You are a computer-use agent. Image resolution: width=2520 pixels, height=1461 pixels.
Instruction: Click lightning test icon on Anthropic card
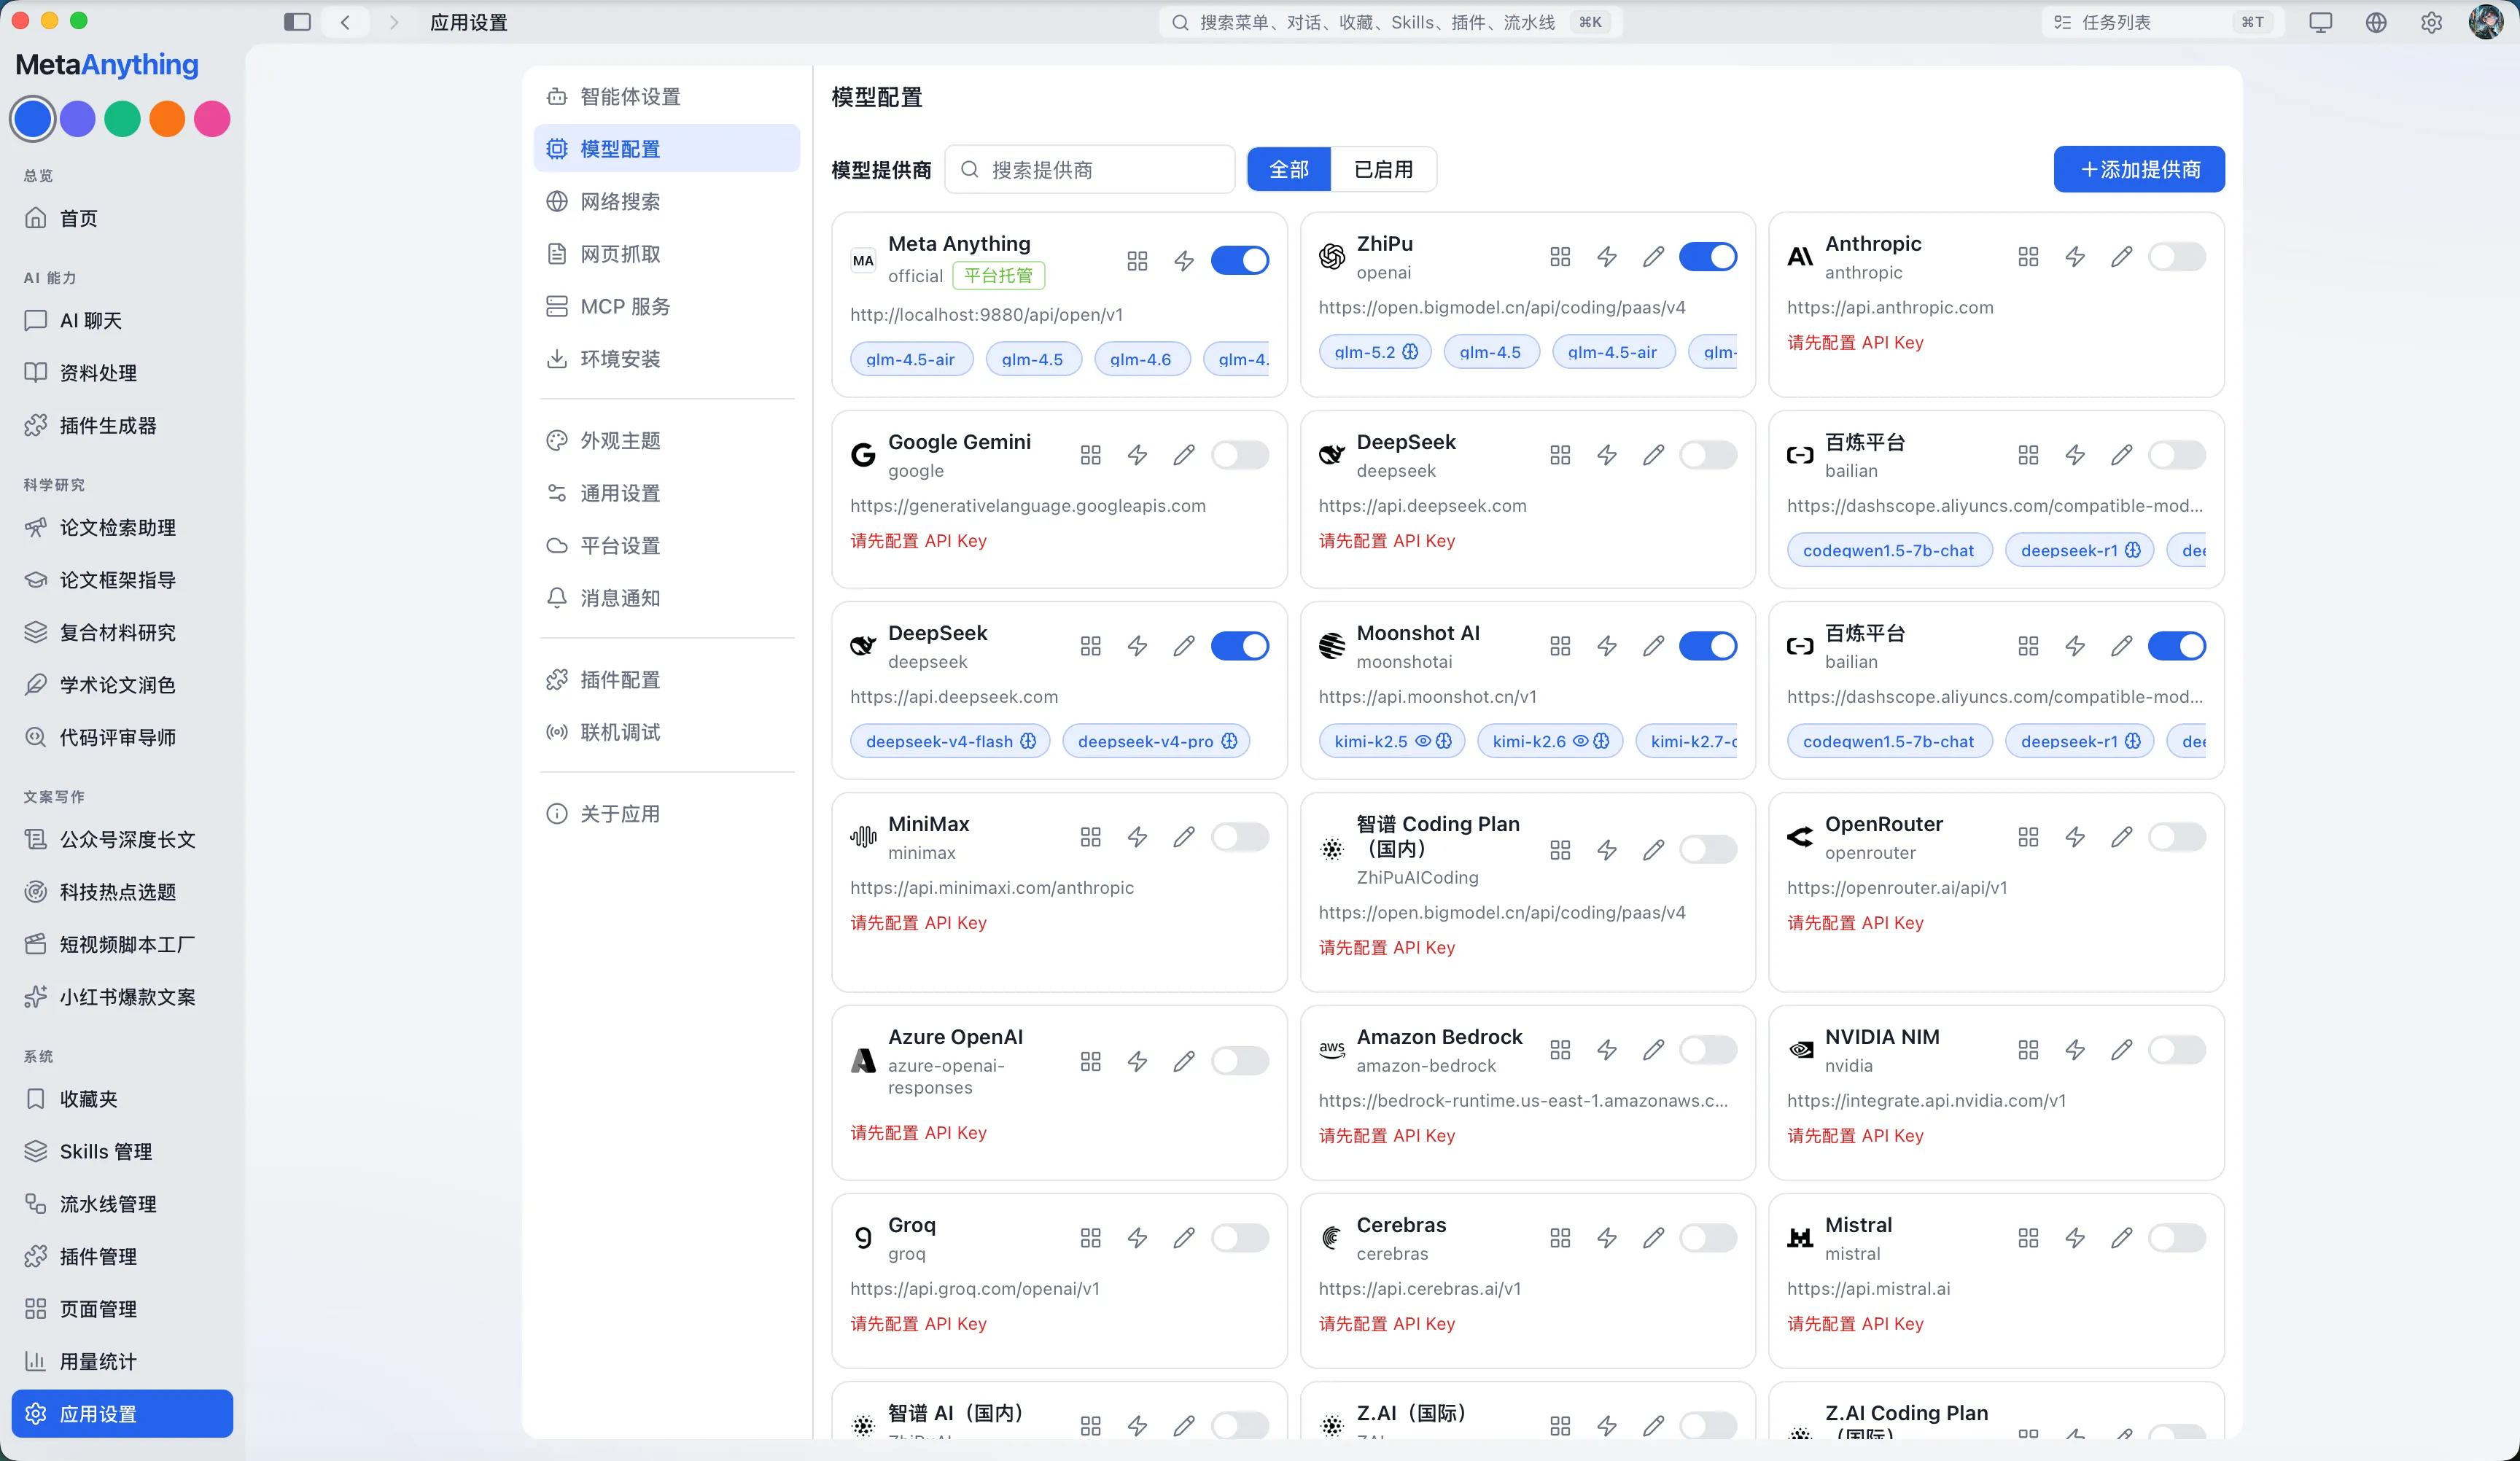tap(2075, 257)
